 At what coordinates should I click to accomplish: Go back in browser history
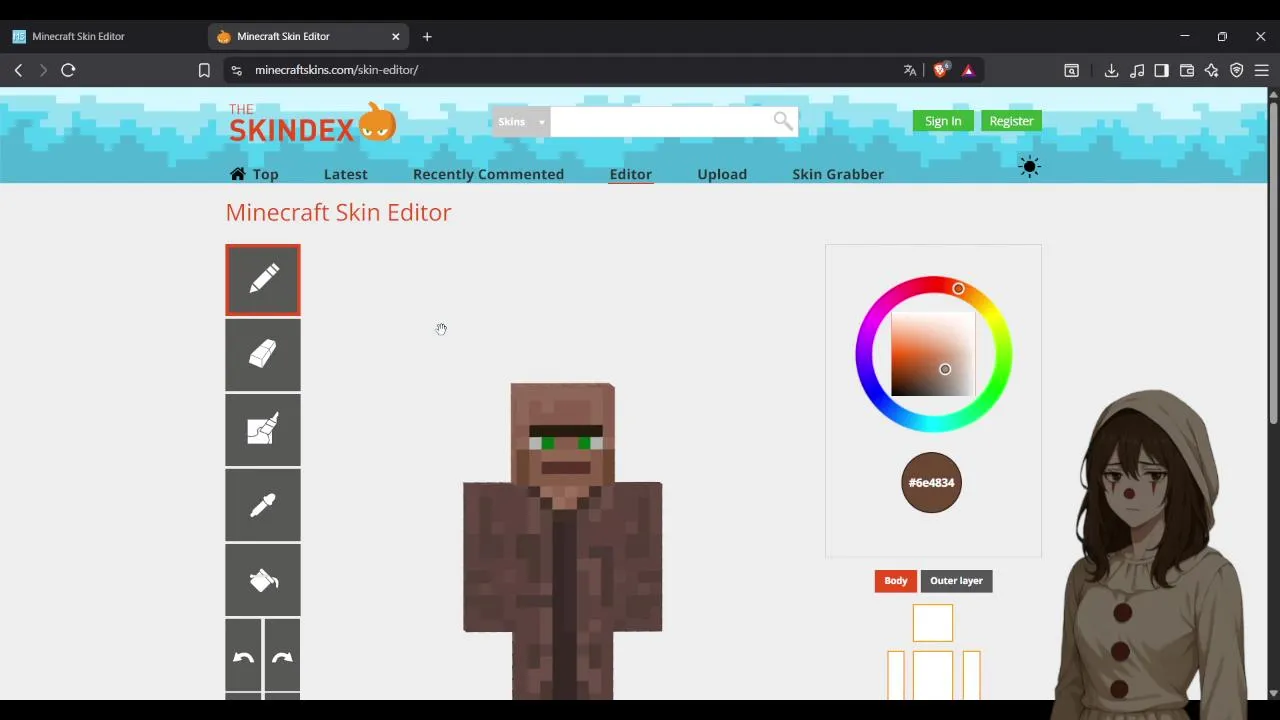tap(18, 70)
